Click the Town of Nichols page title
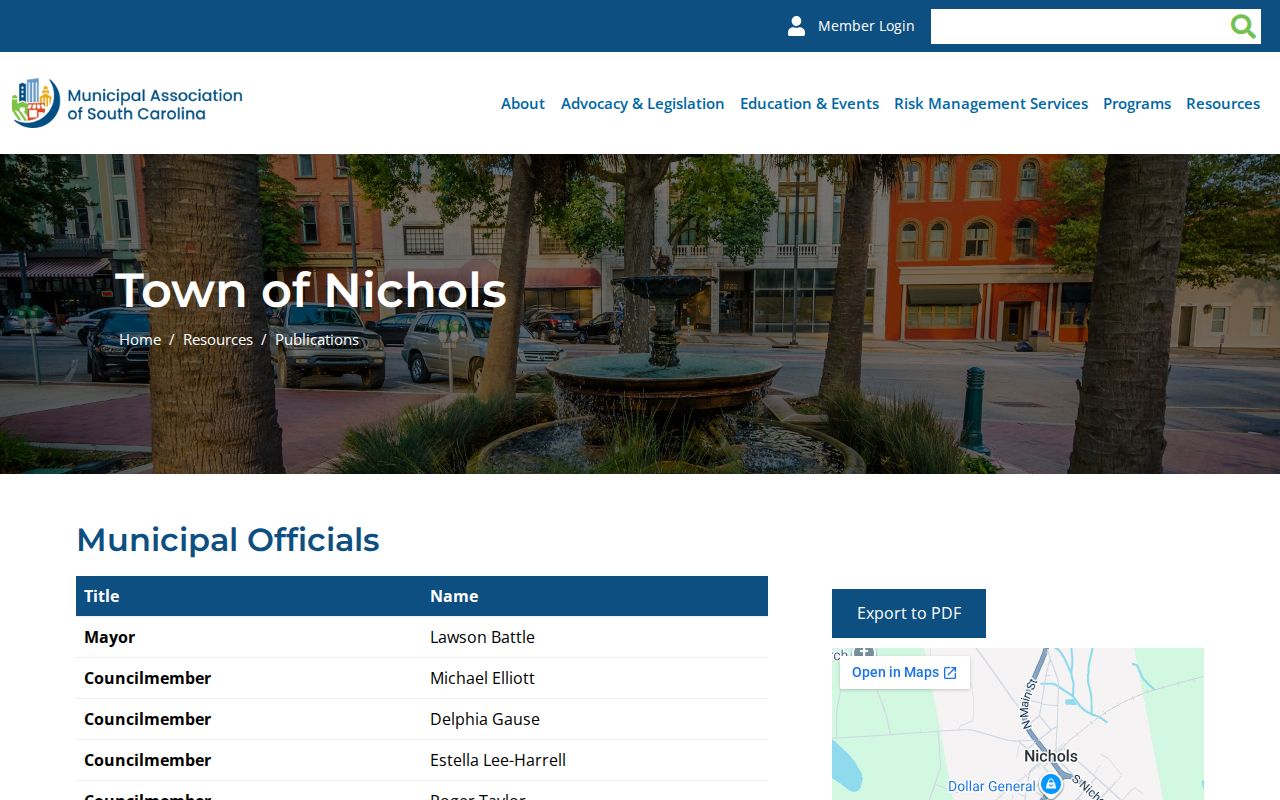The width and height of the screenshot is (1280, 800). 311,290
